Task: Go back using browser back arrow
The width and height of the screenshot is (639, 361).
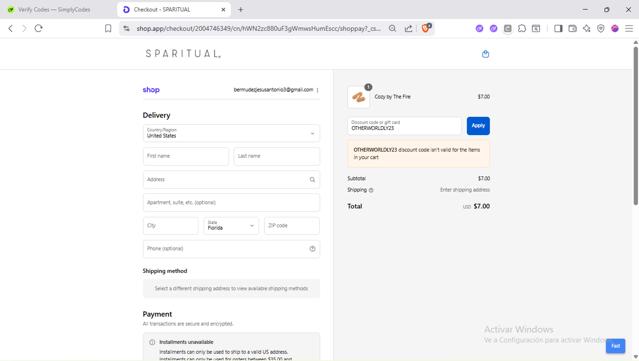Action: tap(11, 28)
